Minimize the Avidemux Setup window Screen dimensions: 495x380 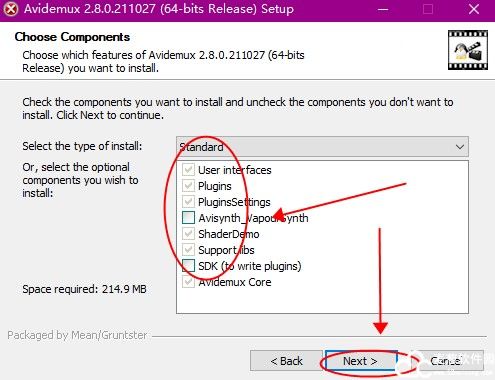(383, 9)
